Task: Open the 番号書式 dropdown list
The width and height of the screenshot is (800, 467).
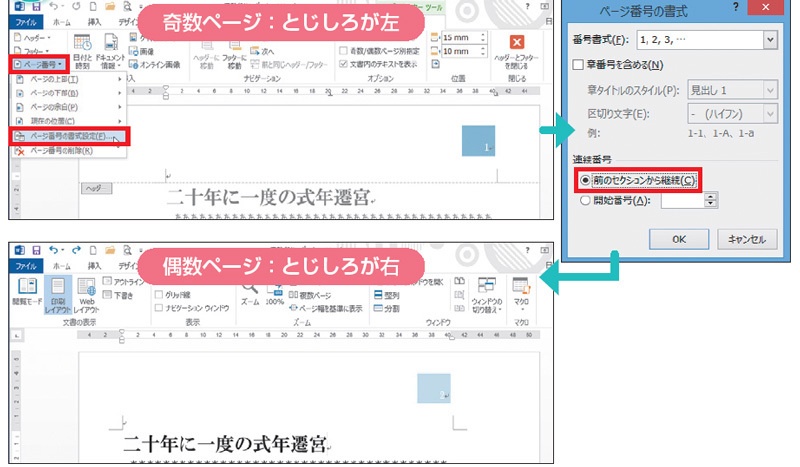Action: [769, 40]
